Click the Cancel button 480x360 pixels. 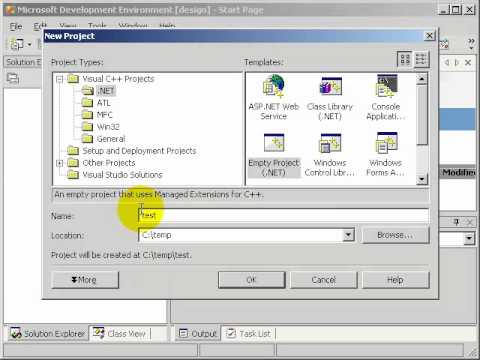point(324,280)
